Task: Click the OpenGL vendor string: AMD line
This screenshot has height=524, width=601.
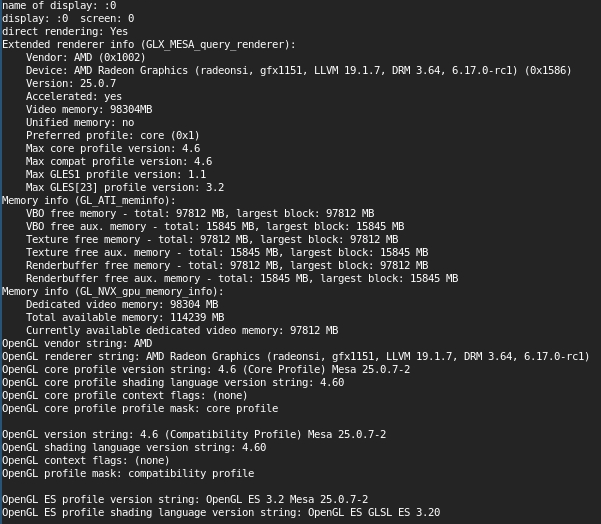Action: click(77, 343)
